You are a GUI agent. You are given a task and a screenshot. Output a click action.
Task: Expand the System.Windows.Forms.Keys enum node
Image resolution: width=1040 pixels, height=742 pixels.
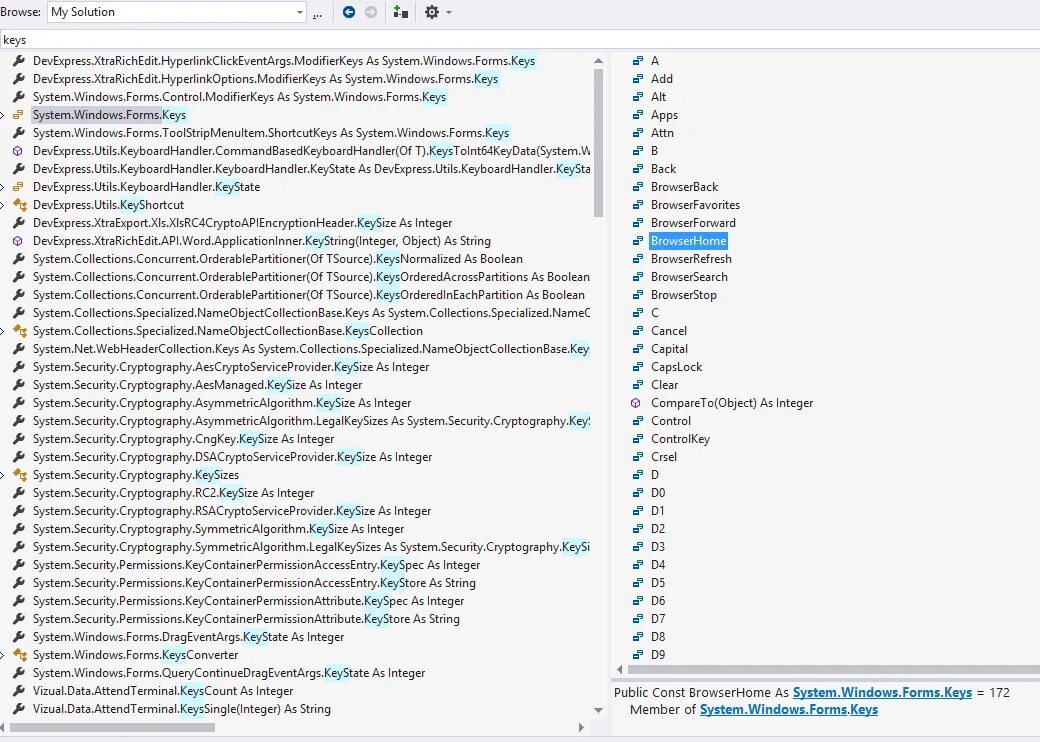click(x=3, y=115)
